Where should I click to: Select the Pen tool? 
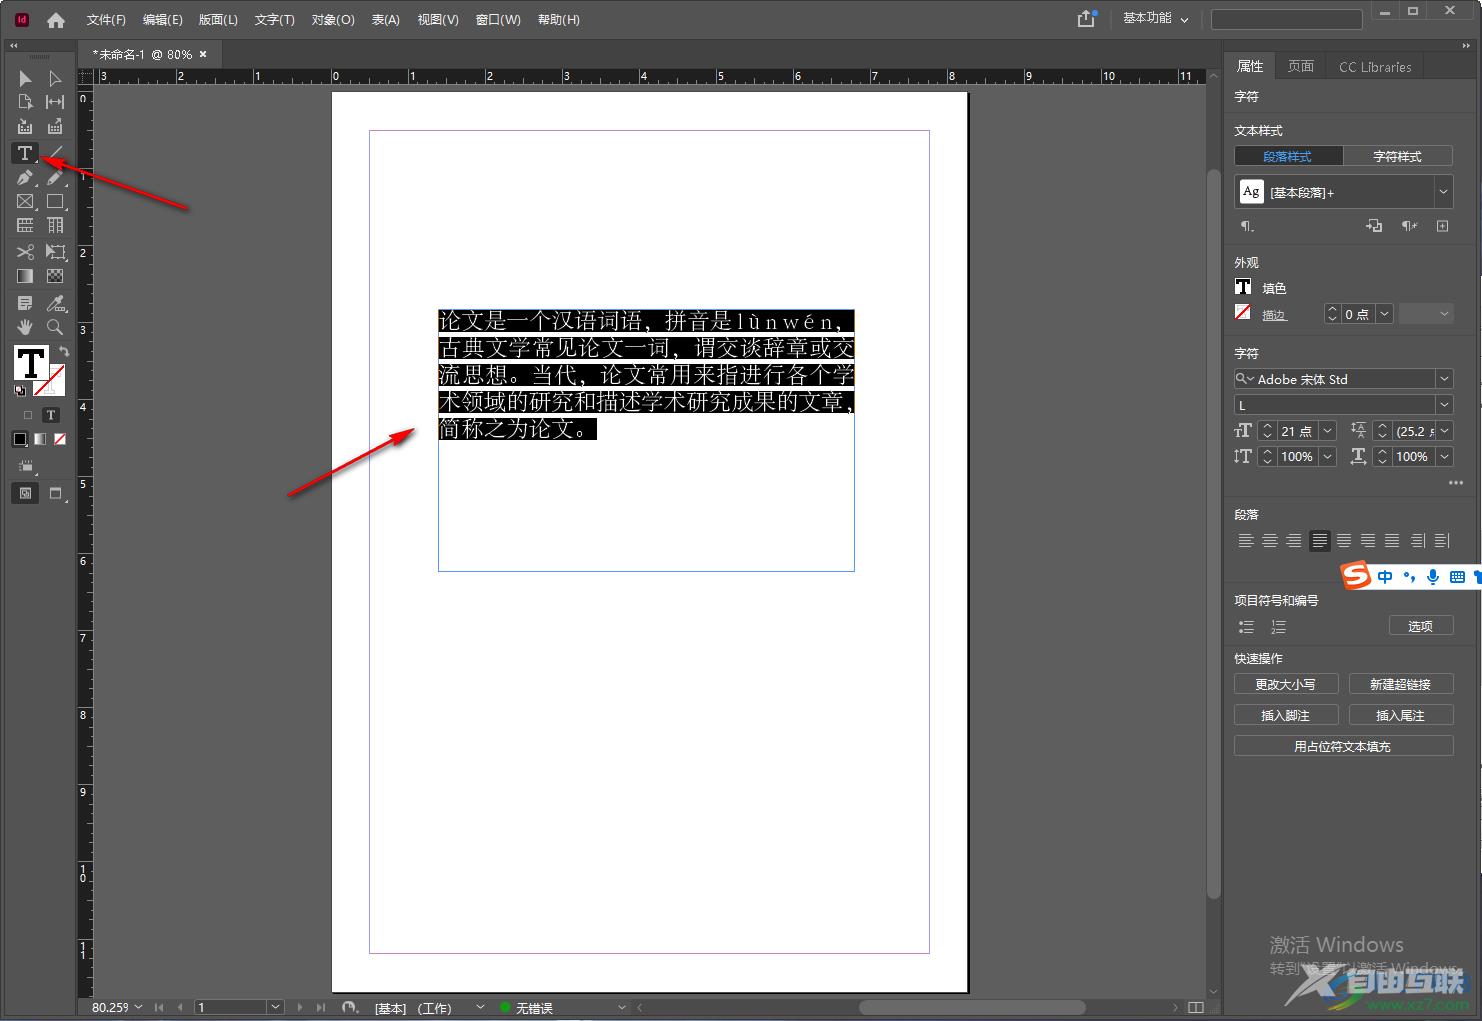[25, 178]
